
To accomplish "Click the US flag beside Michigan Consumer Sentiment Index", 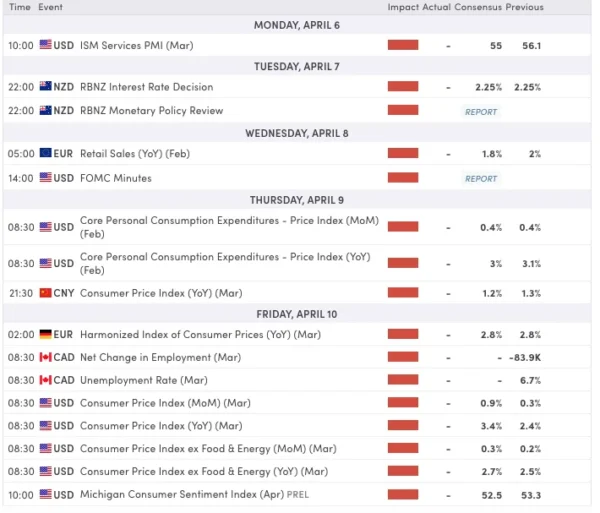I will point(46,495).
